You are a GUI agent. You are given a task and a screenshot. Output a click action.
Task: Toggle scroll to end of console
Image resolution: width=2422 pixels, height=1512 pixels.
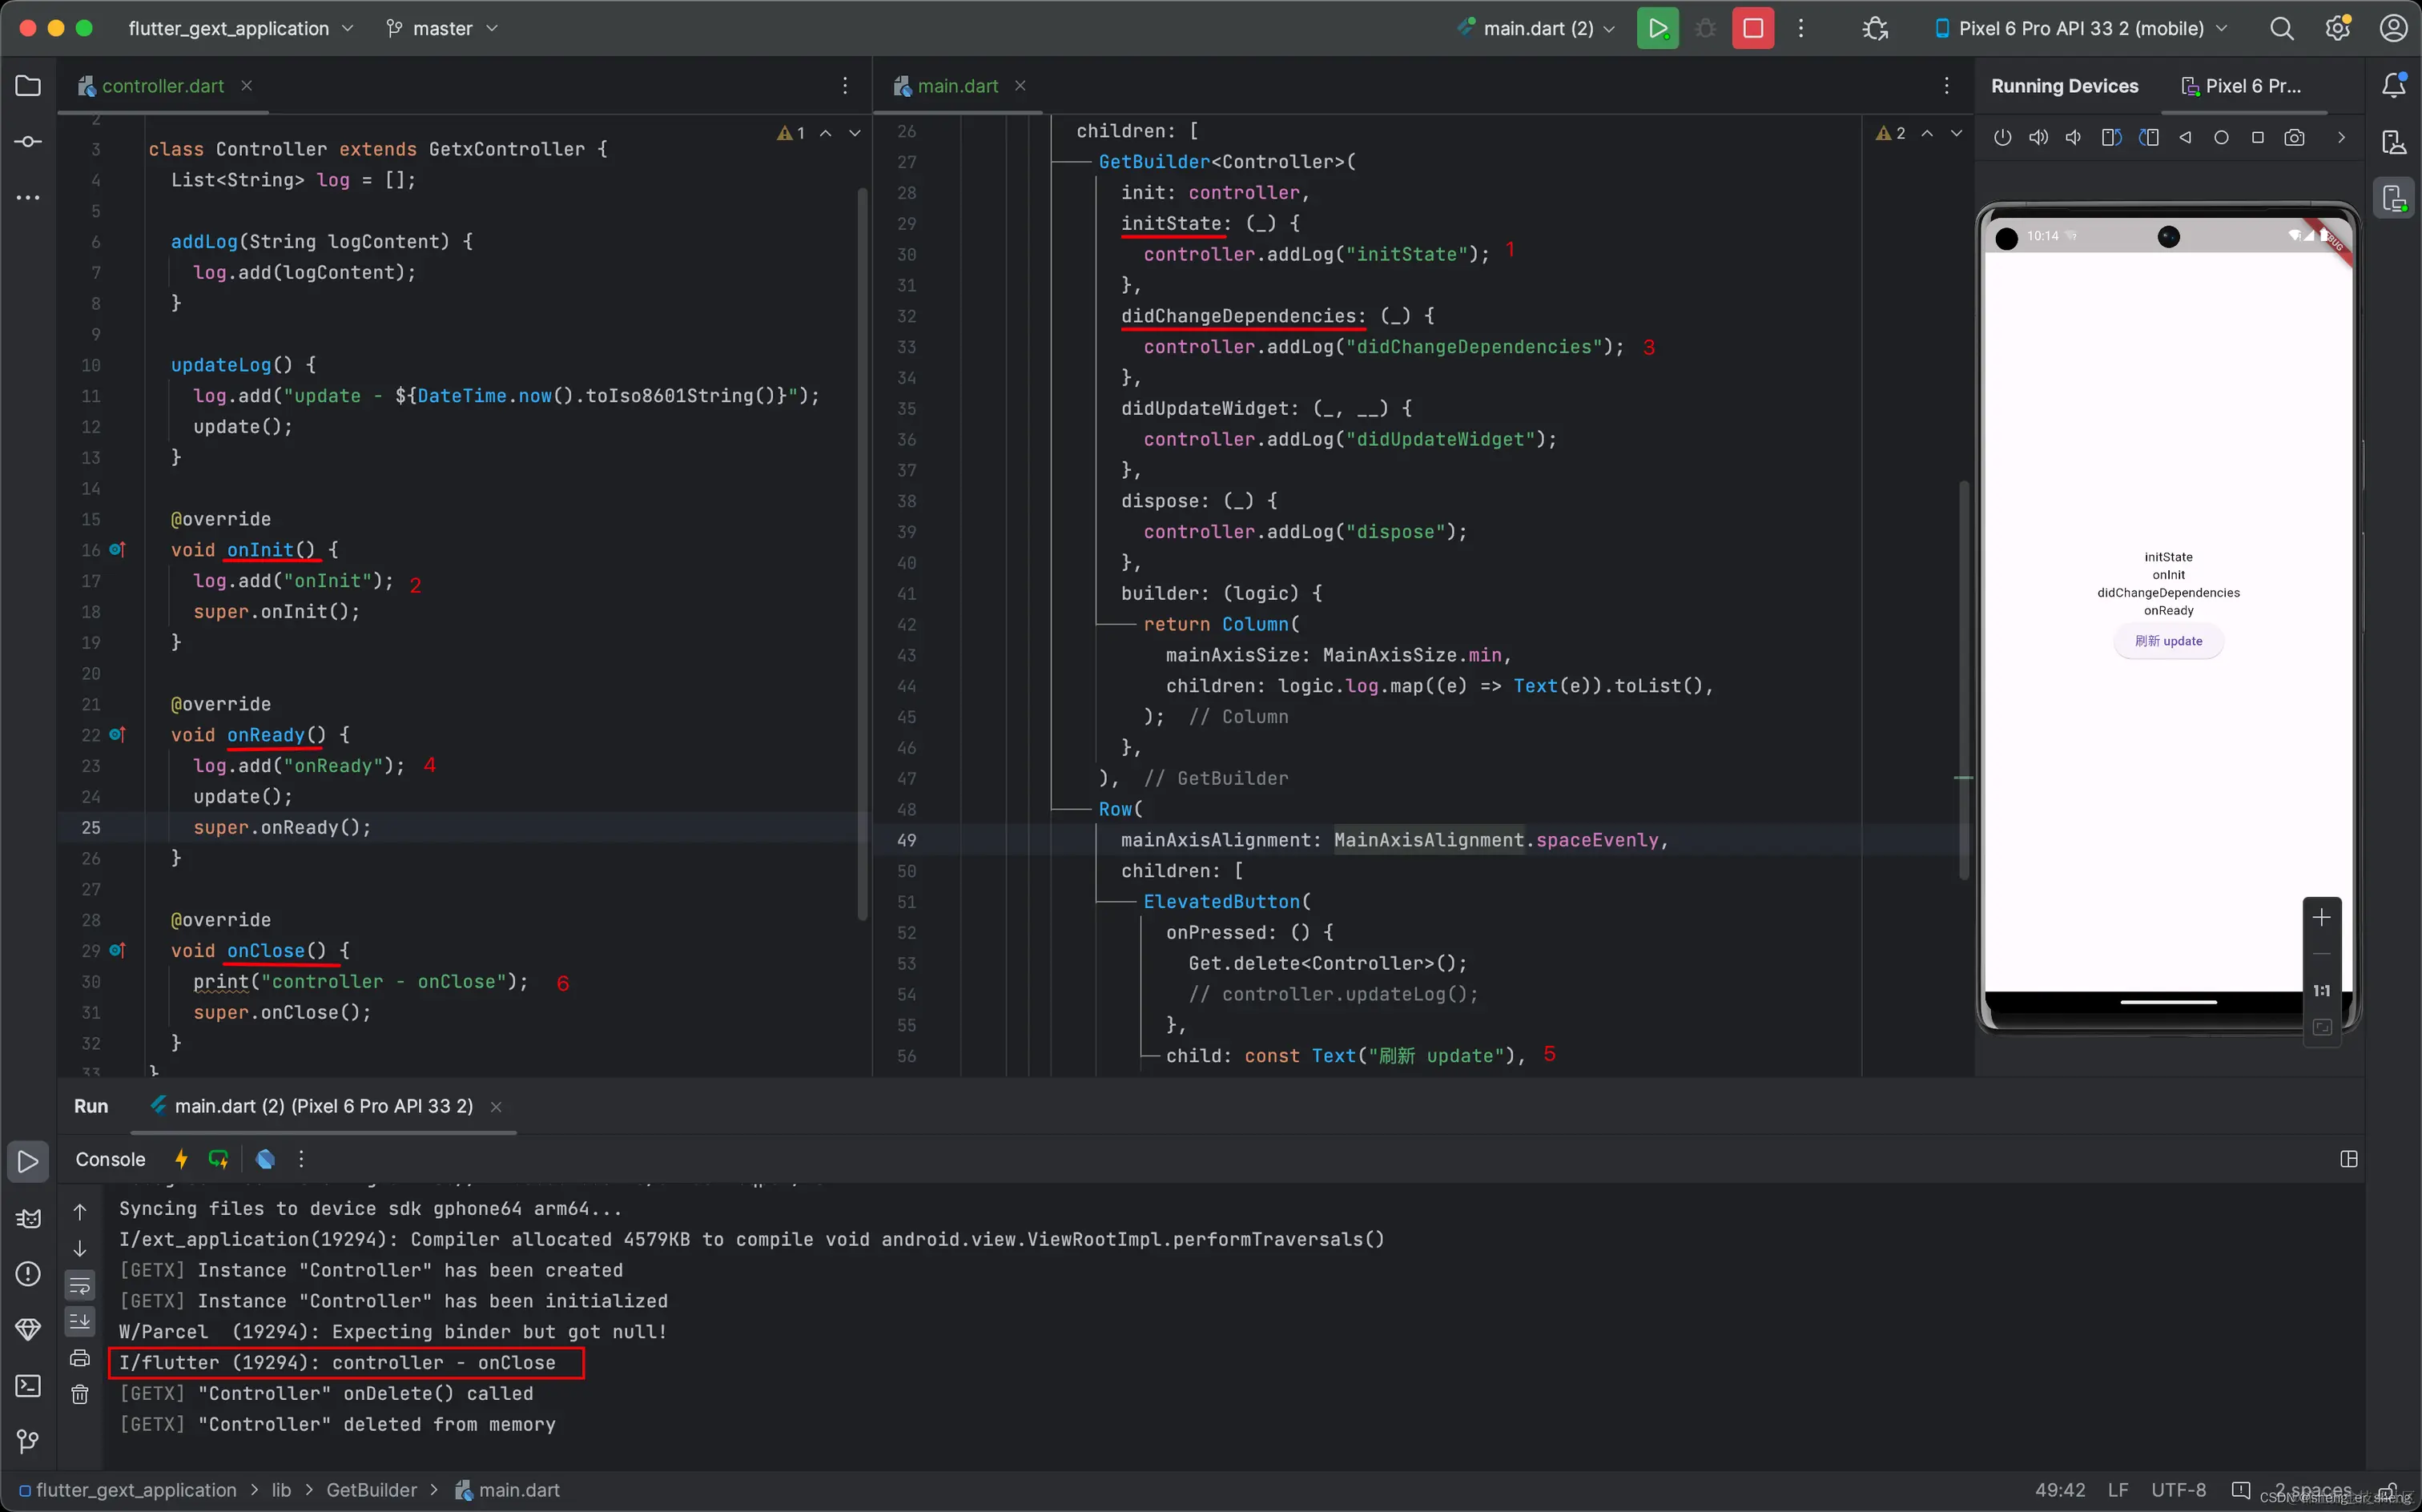tap(80, 1321)
